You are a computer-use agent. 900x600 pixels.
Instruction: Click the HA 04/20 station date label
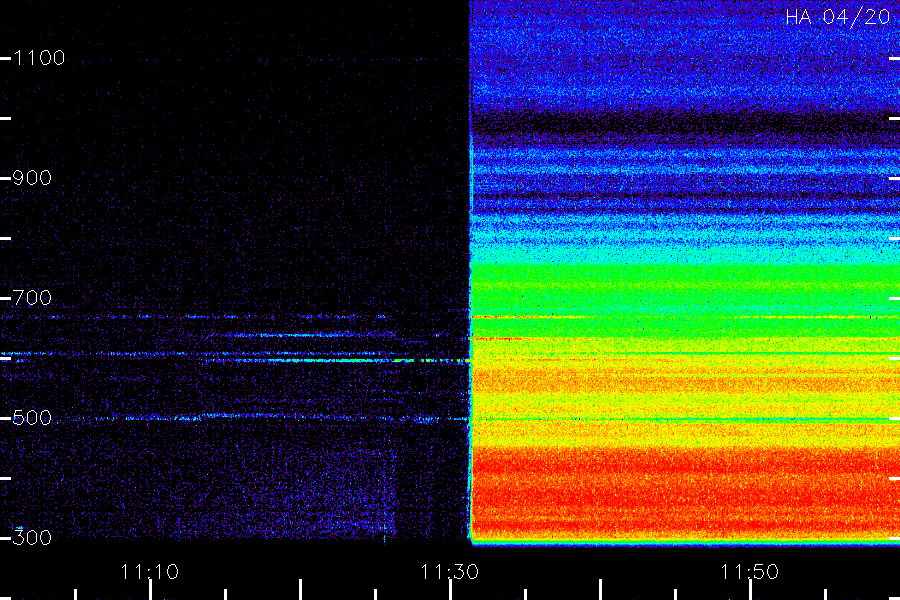point(837,17)
